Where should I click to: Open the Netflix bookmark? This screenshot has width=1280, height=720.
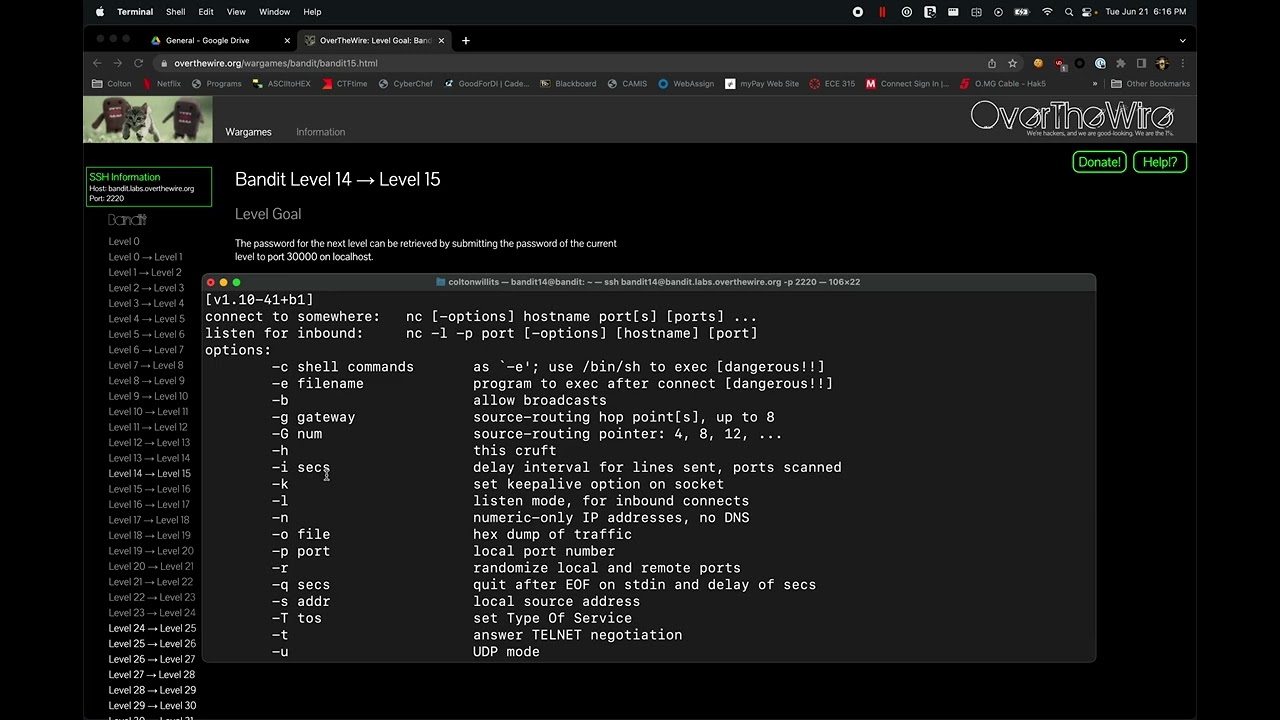[161, 84]
